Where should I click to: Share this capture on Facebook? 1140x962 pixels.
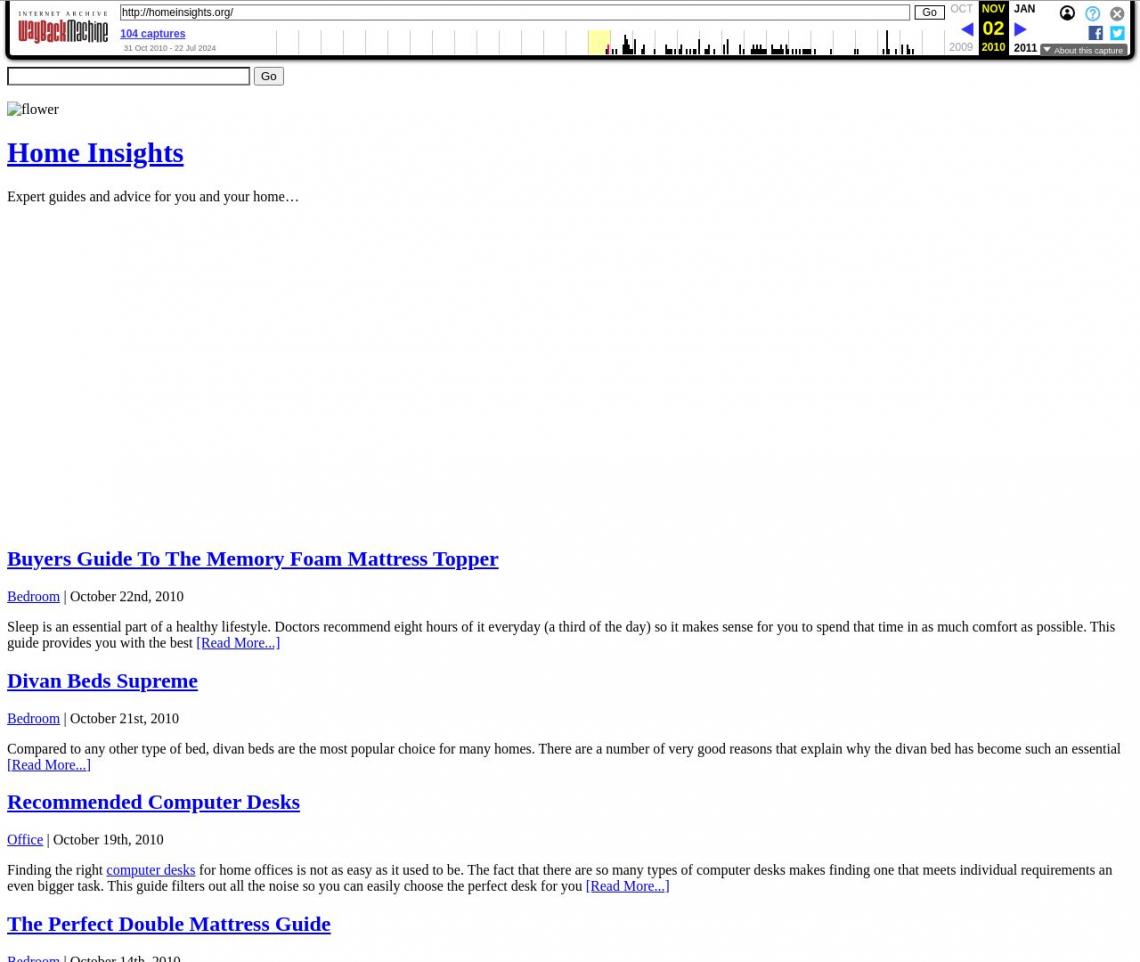coord(1095,33)
